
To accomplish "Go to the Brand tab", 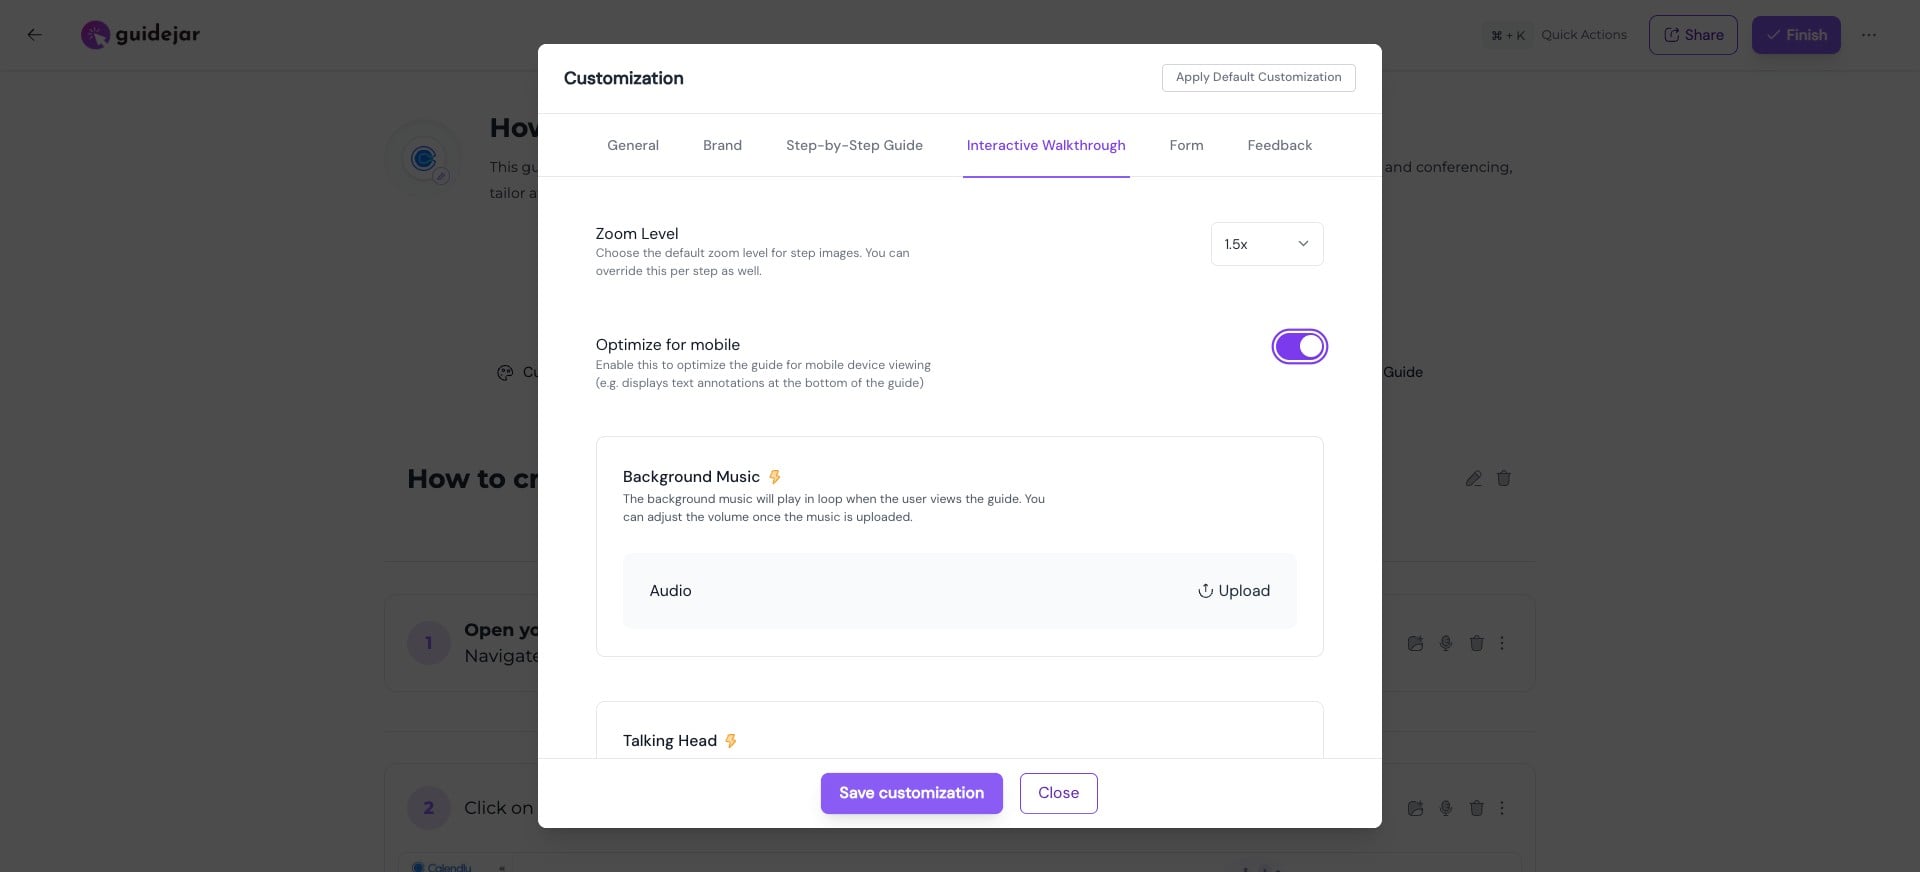I will pyautogui.click(x=722, y=146).
